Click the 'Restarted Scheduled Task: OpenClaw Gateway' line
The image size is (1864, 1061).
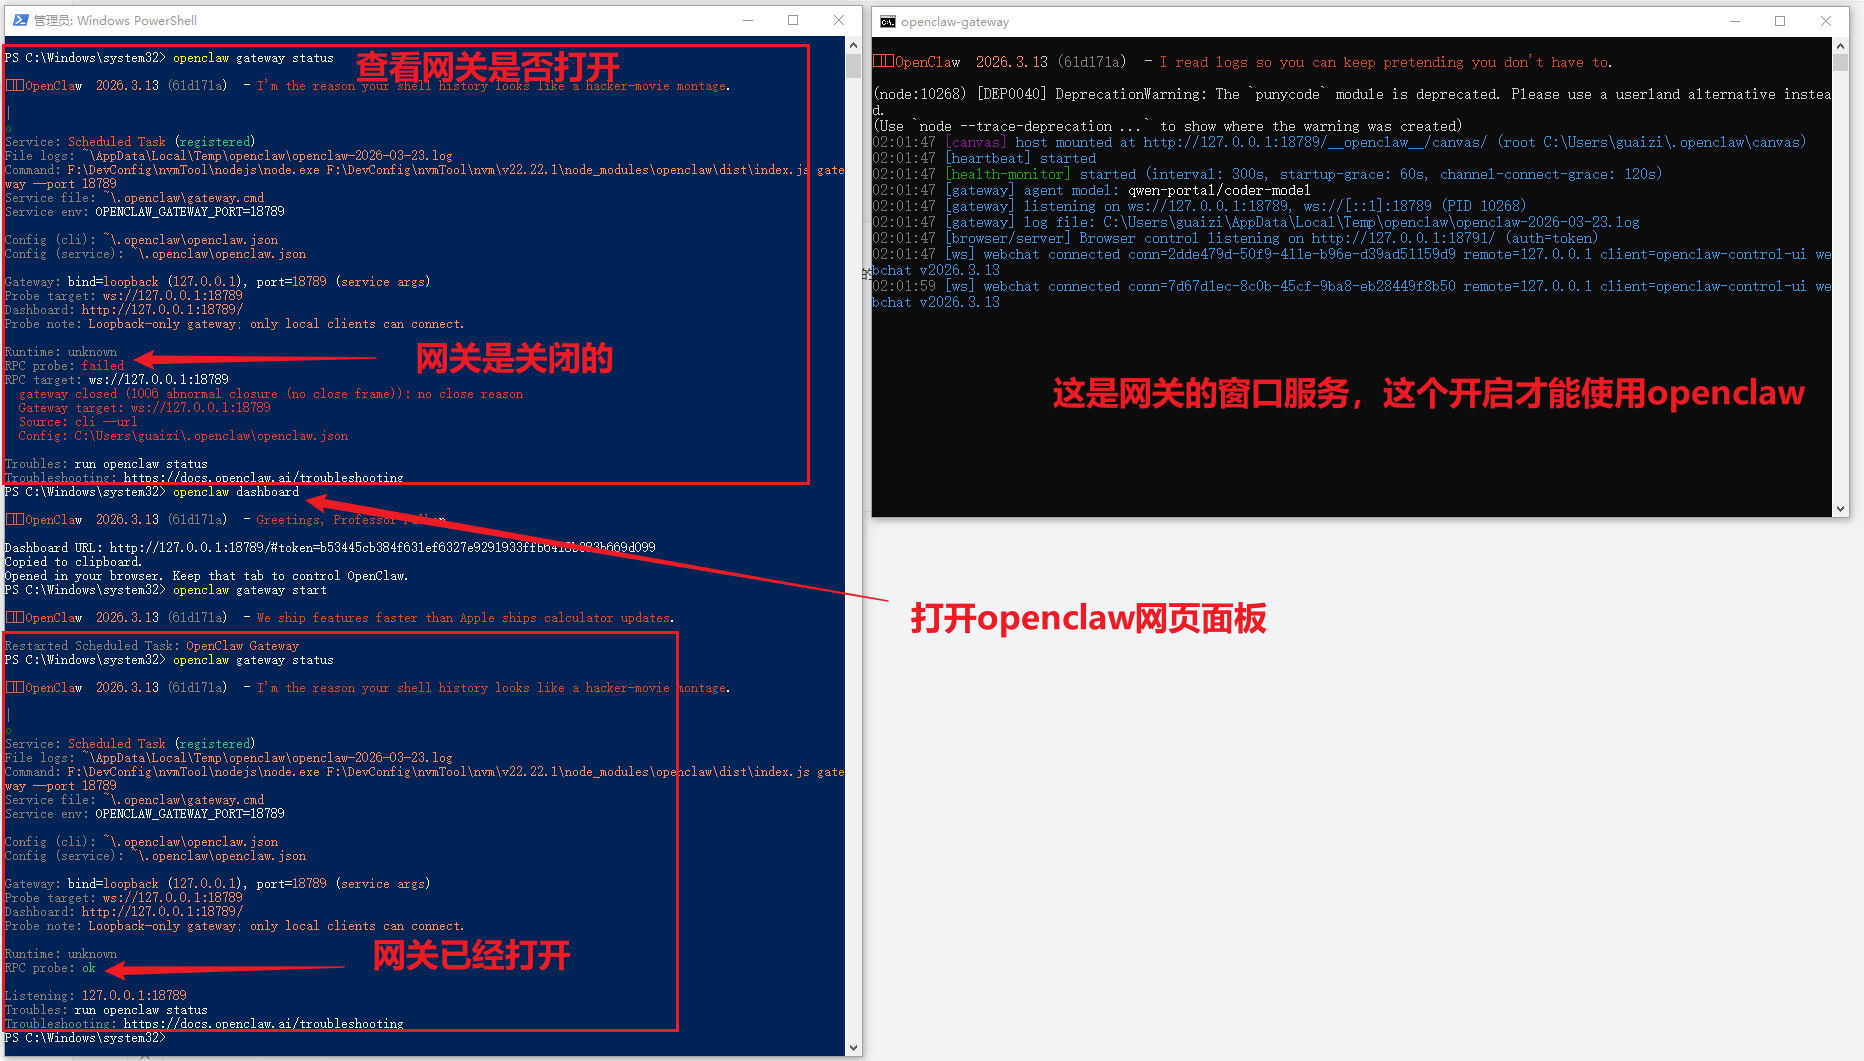[152, 646]
